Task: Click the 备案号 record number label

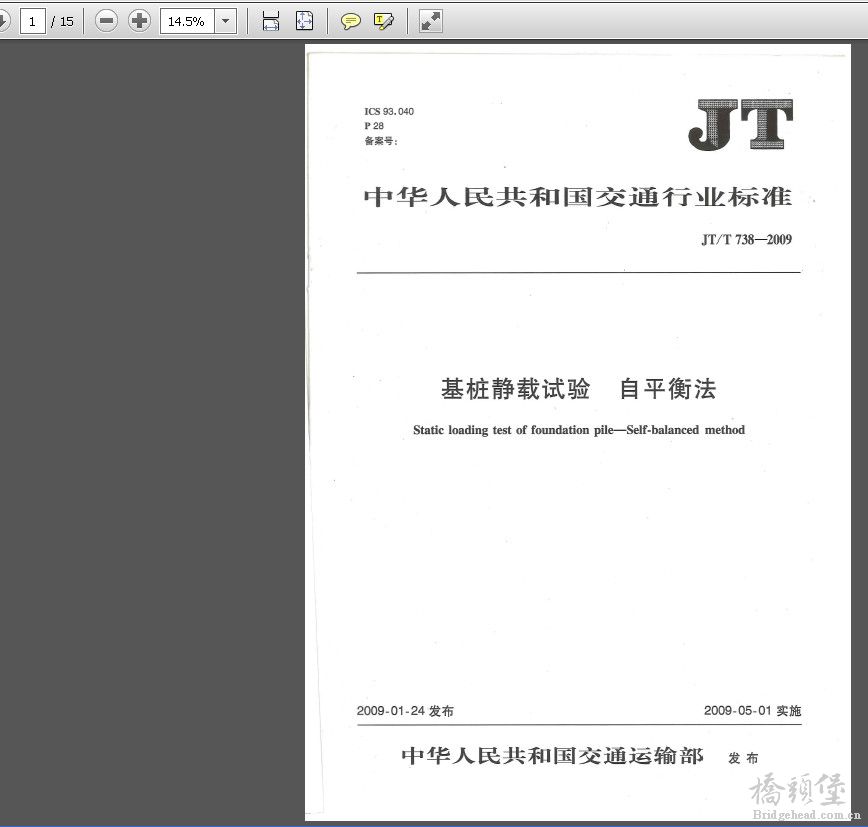Action: click(x=381, y=141)
